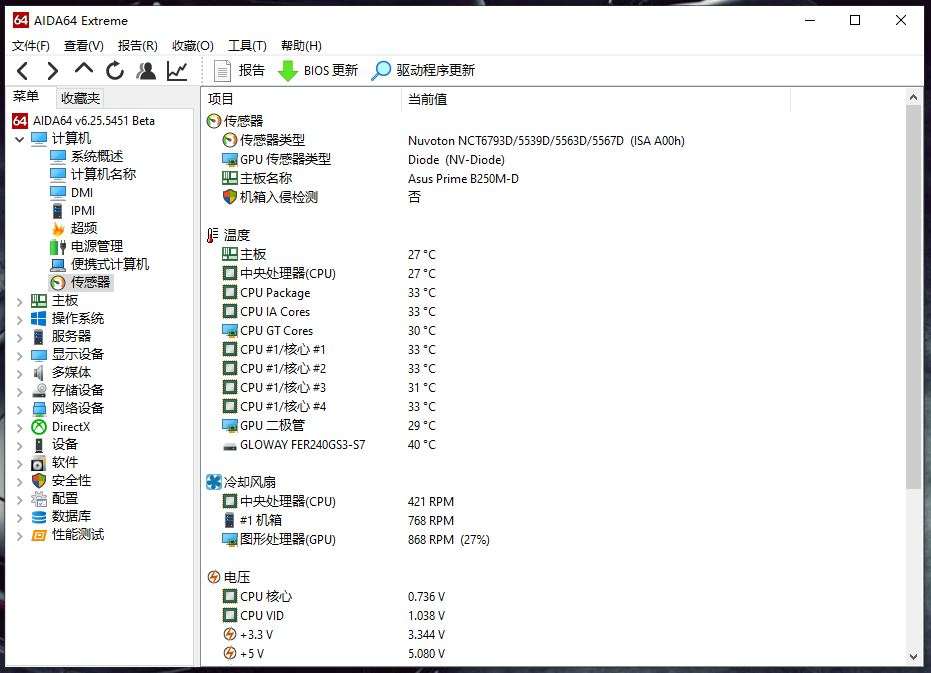The image size is (931, 673).
Task: Expand the 软件 tree node
Action: click(x=20, y=463)
